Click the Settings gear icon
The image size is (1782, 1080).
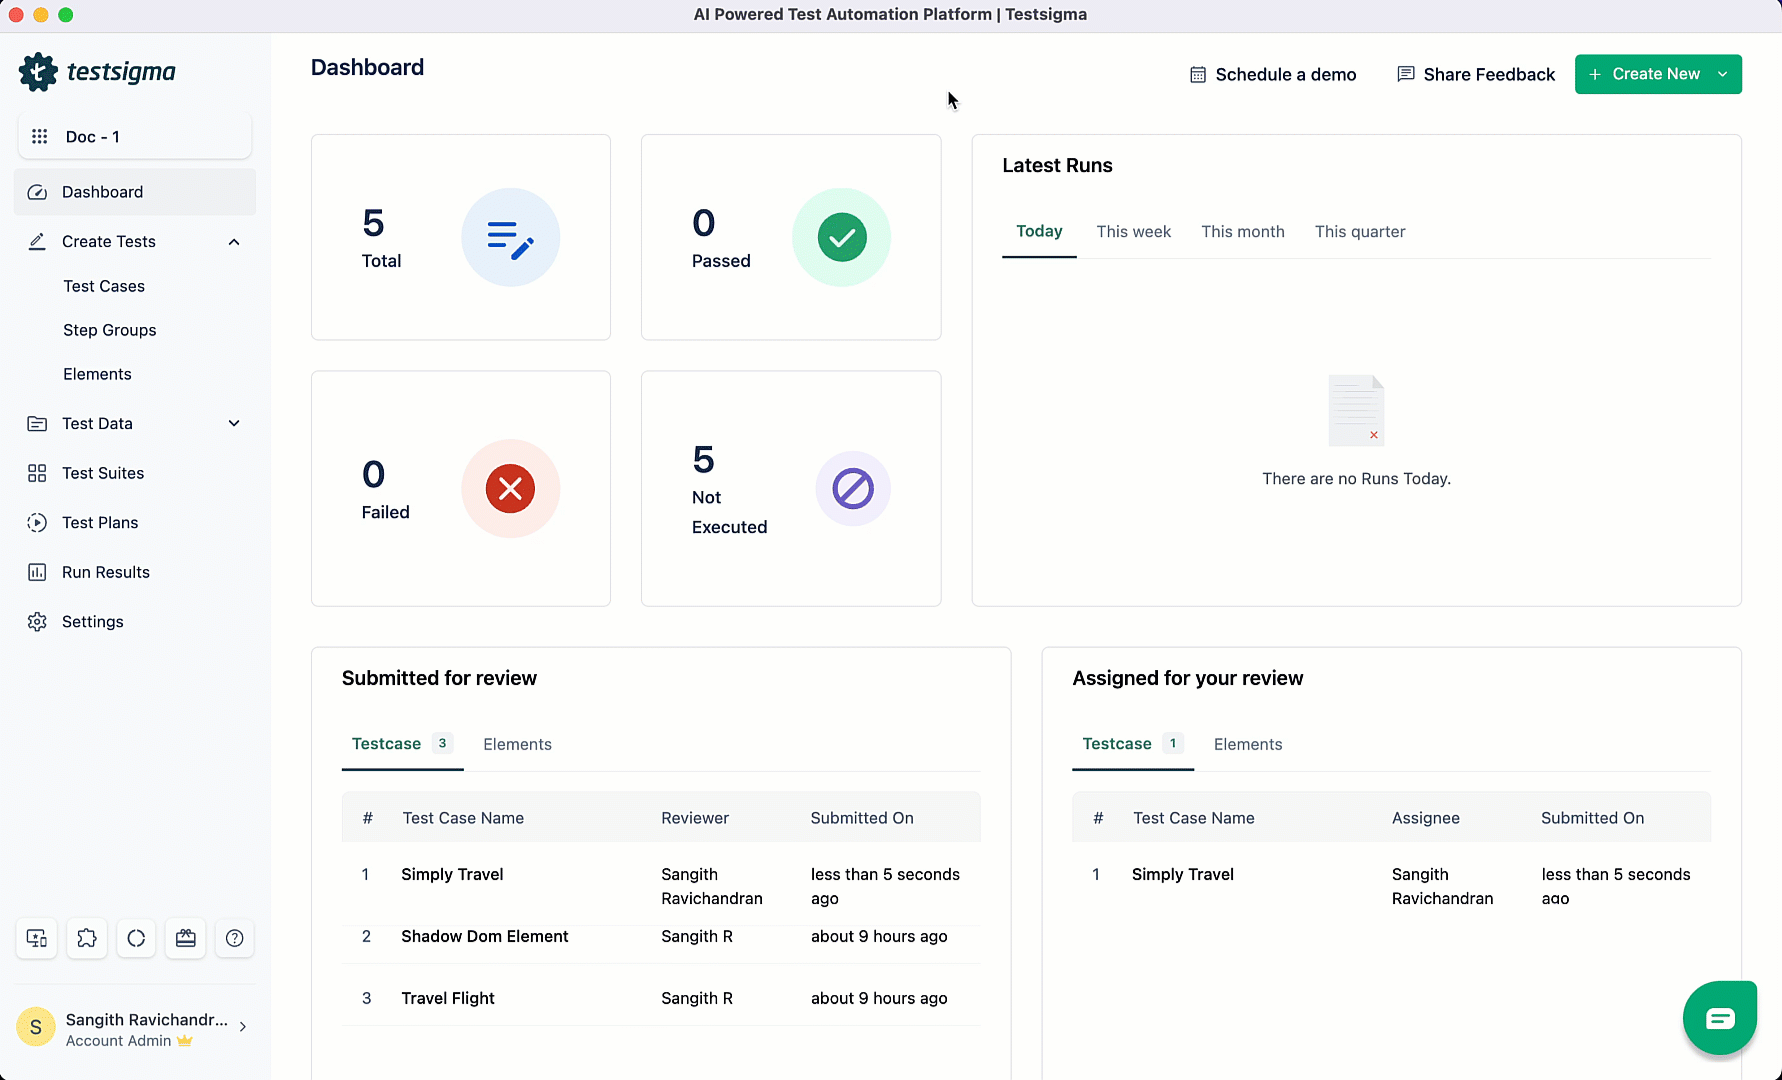click(37, 621)
